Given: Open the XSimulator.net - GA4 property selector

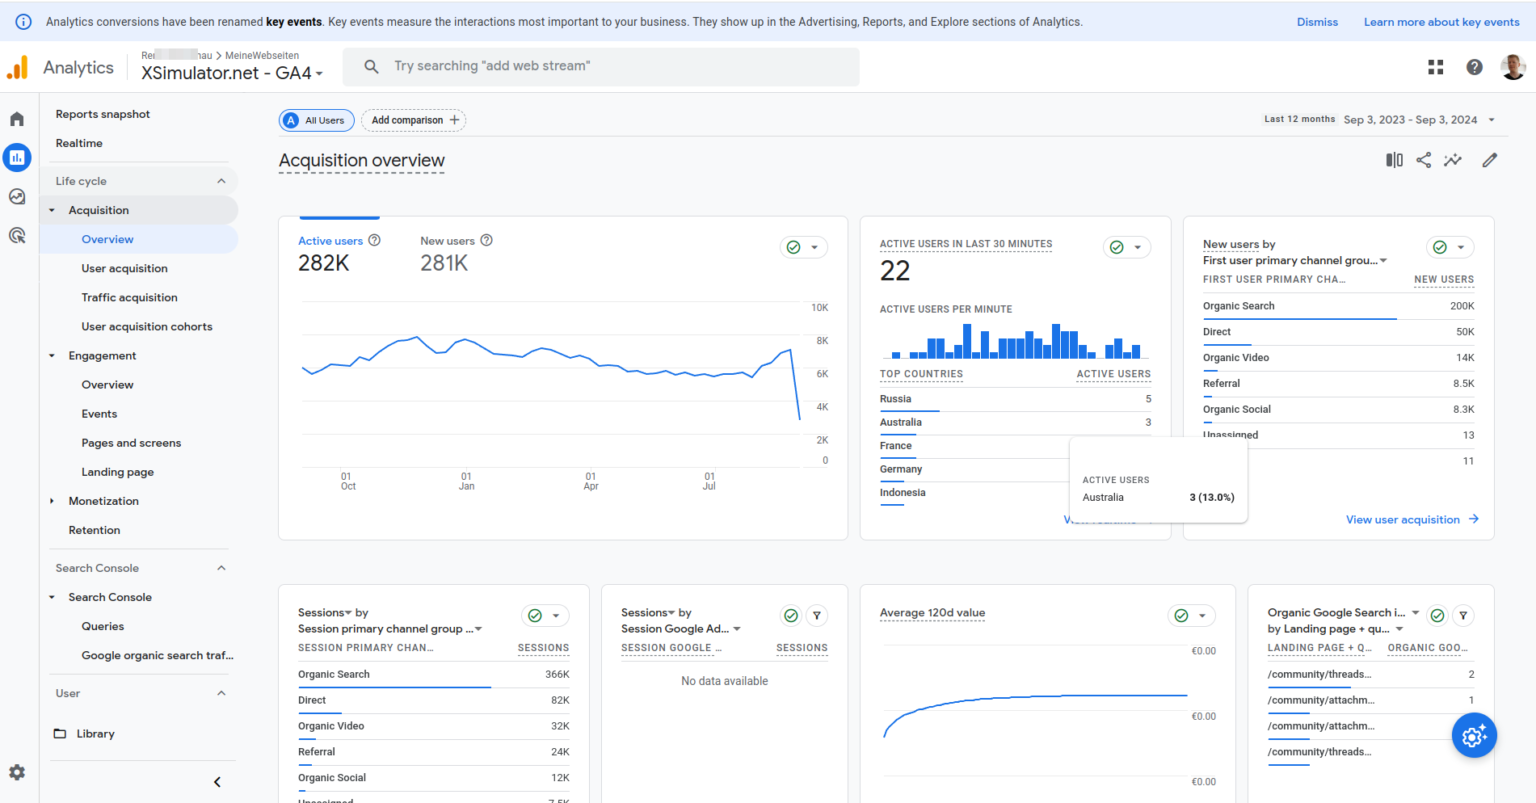Looking at the screenshot, I should pyautogui.click(x=232, y=73).
